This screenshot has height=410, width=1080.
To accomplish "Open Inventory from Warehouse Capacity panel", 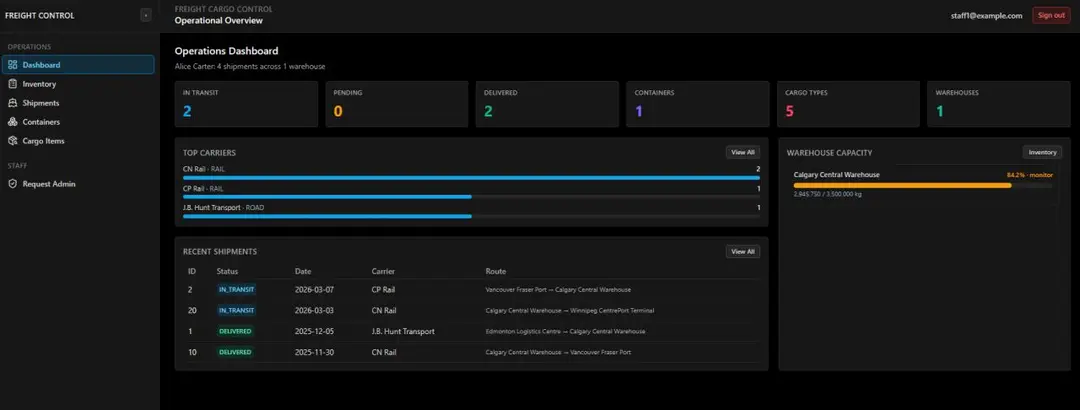I will [1042, 152].
